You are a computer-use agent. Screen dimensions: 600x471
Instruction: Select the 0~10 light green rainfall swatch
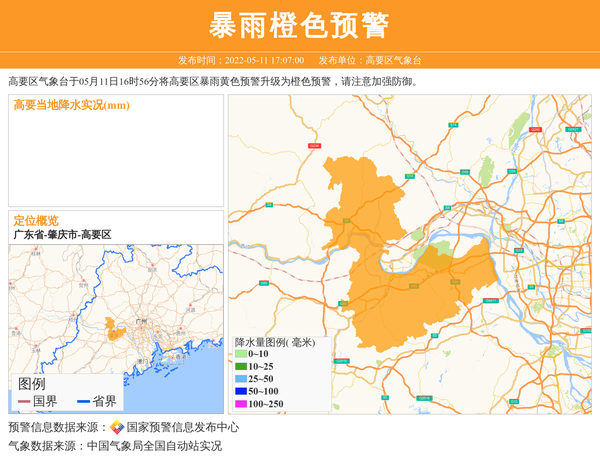241,354
